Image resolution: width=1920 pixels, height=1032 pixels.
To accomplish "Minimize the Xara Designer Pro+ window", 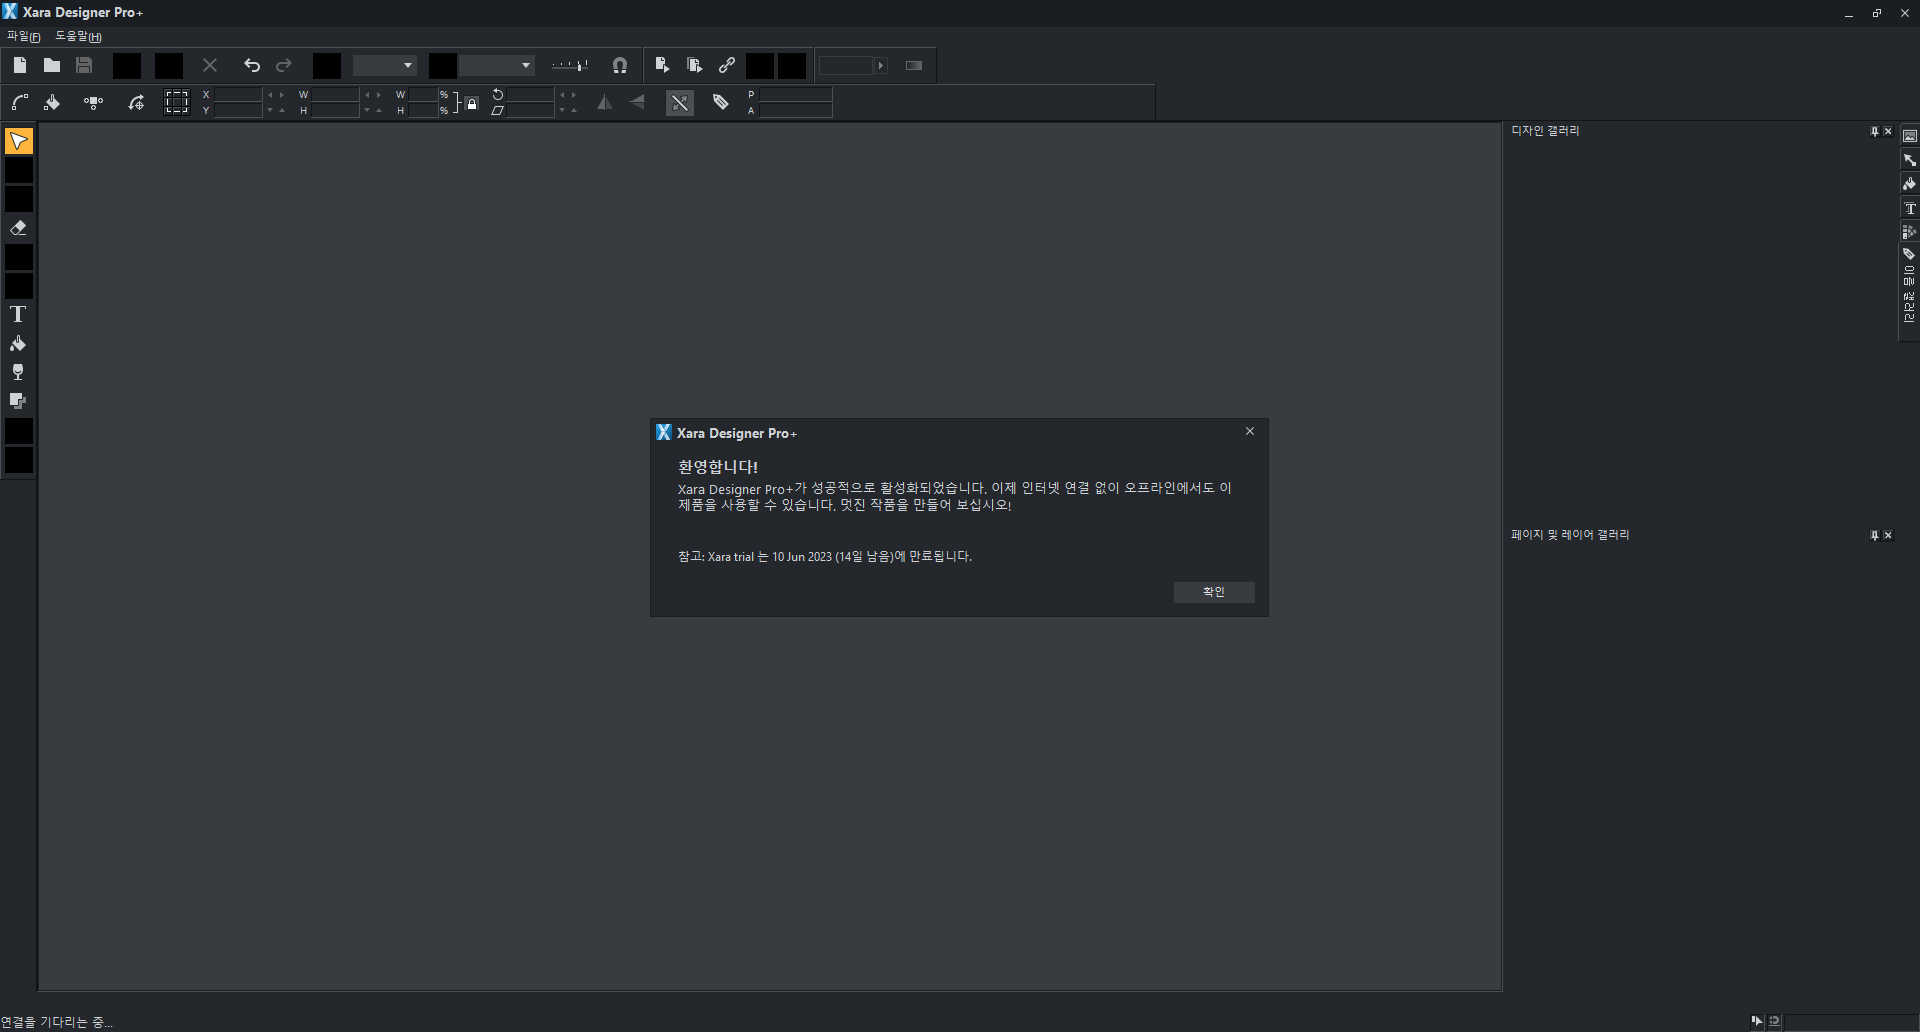I will pos(1849,13).
